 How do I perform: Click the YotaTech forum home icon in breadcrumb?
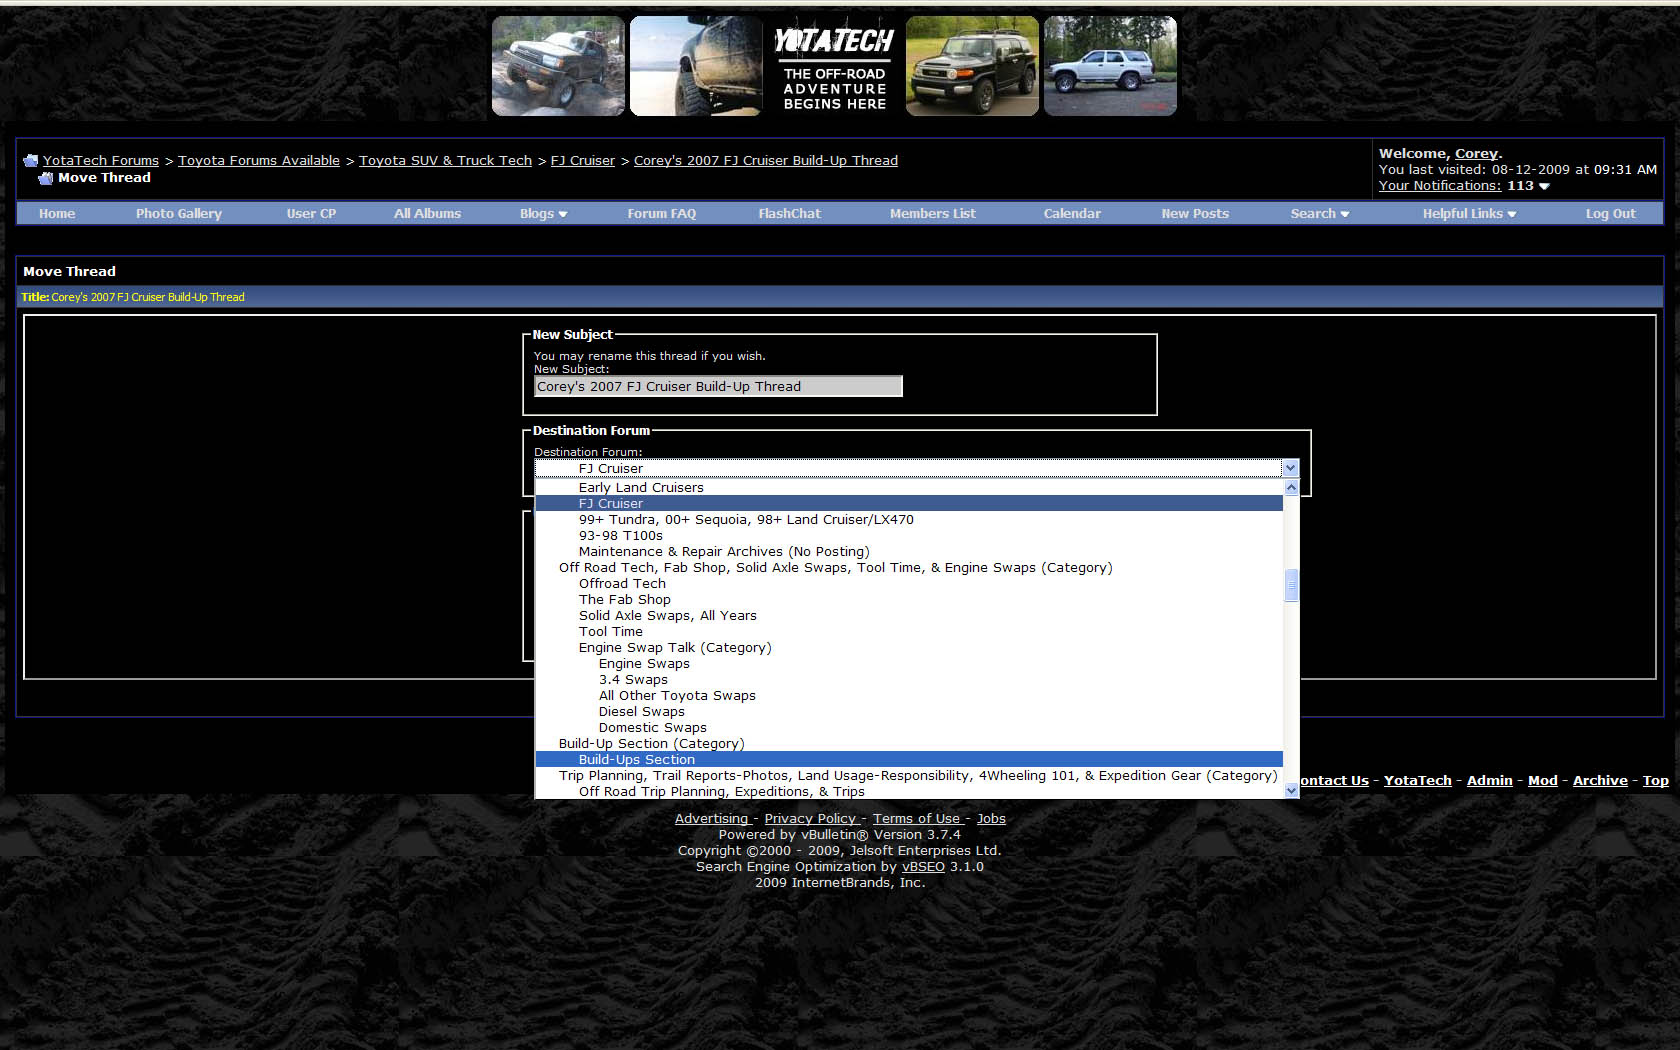30,161
